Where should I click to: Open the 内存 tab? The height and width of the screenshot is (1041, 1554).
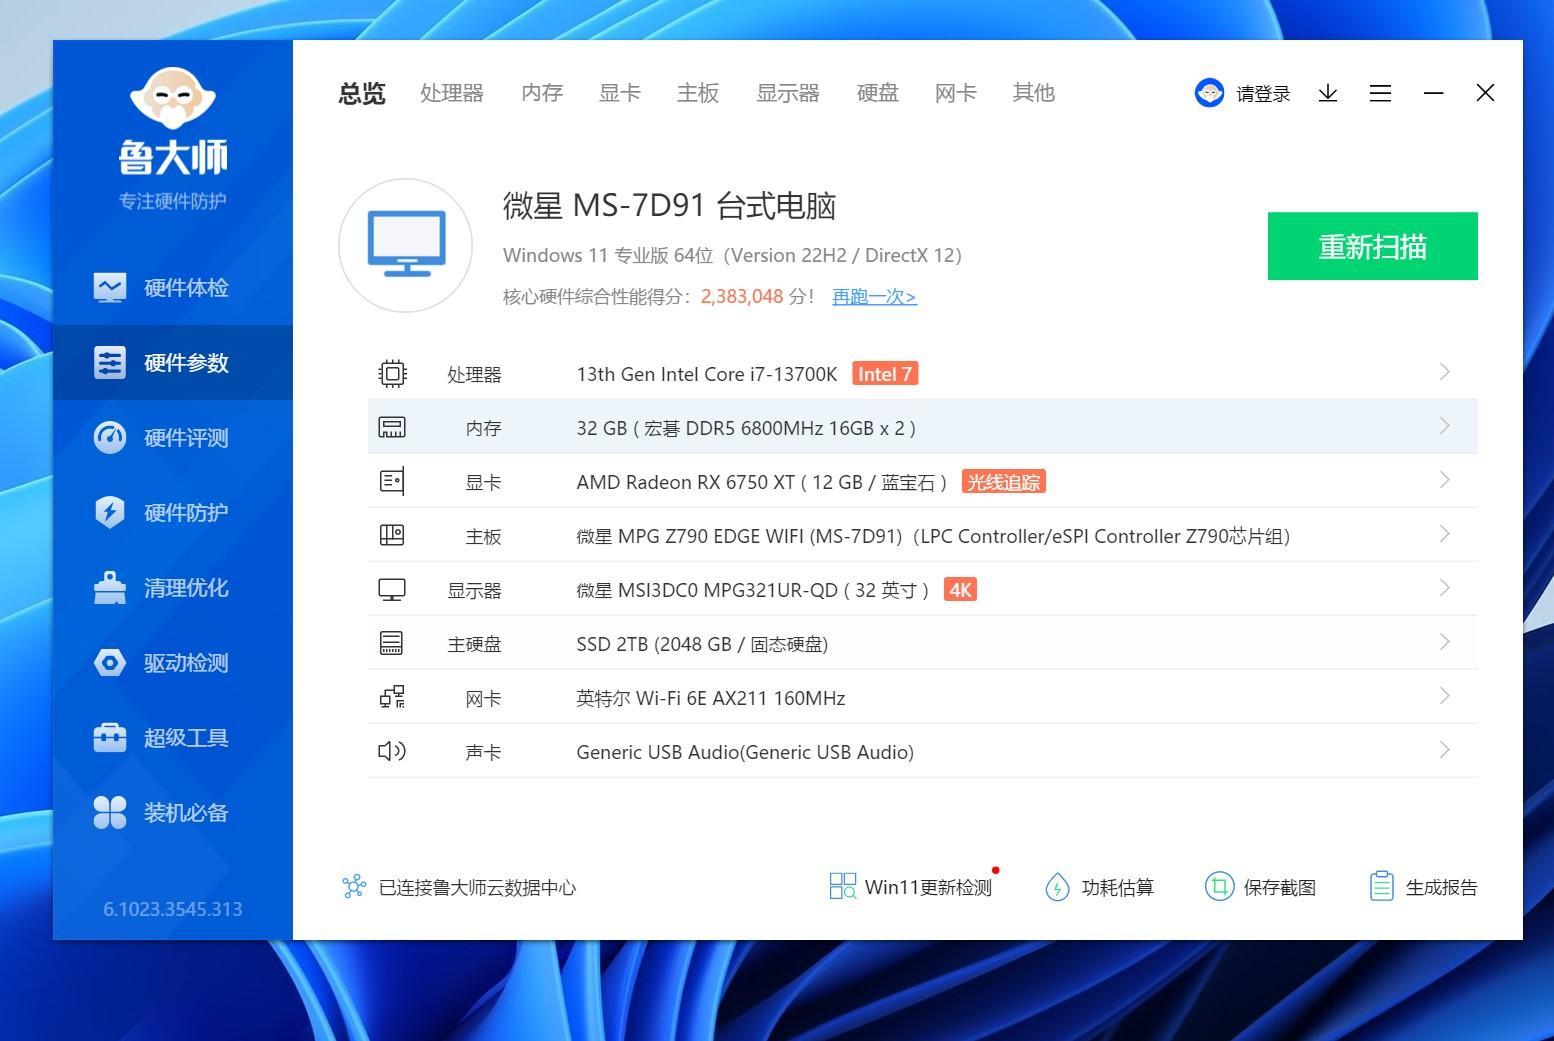tap(542, 93)
